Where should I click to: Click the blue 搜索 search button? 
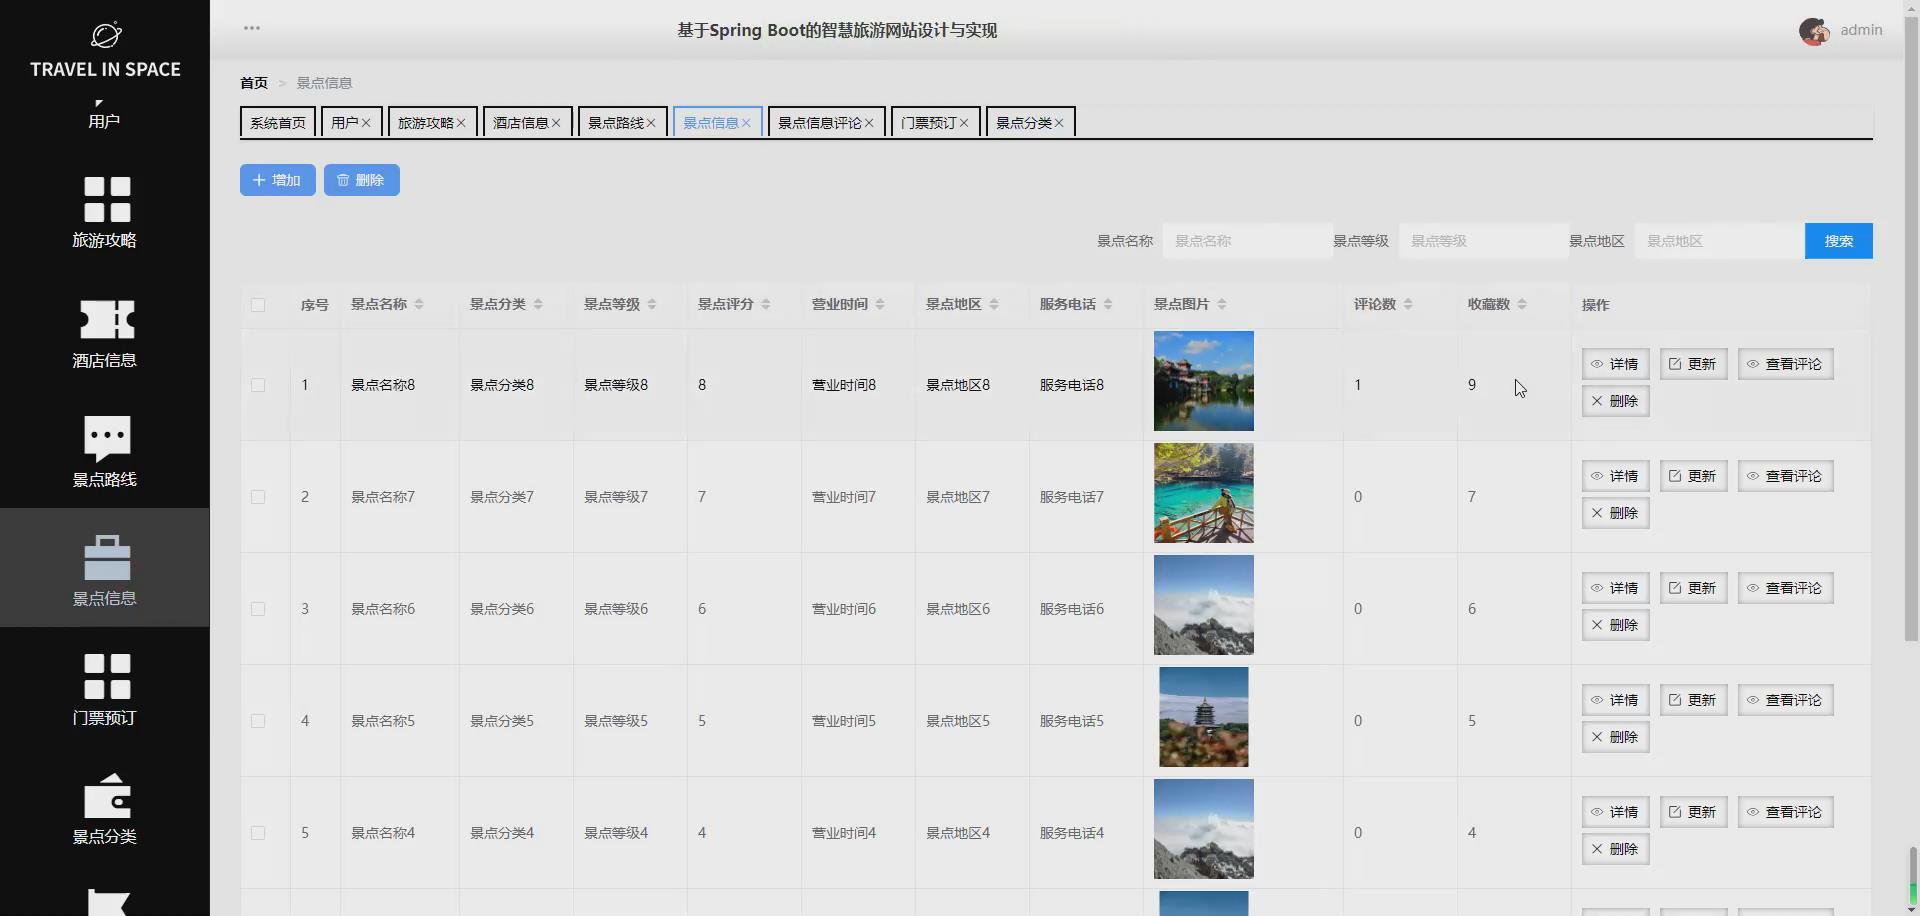pos(1839,241)
